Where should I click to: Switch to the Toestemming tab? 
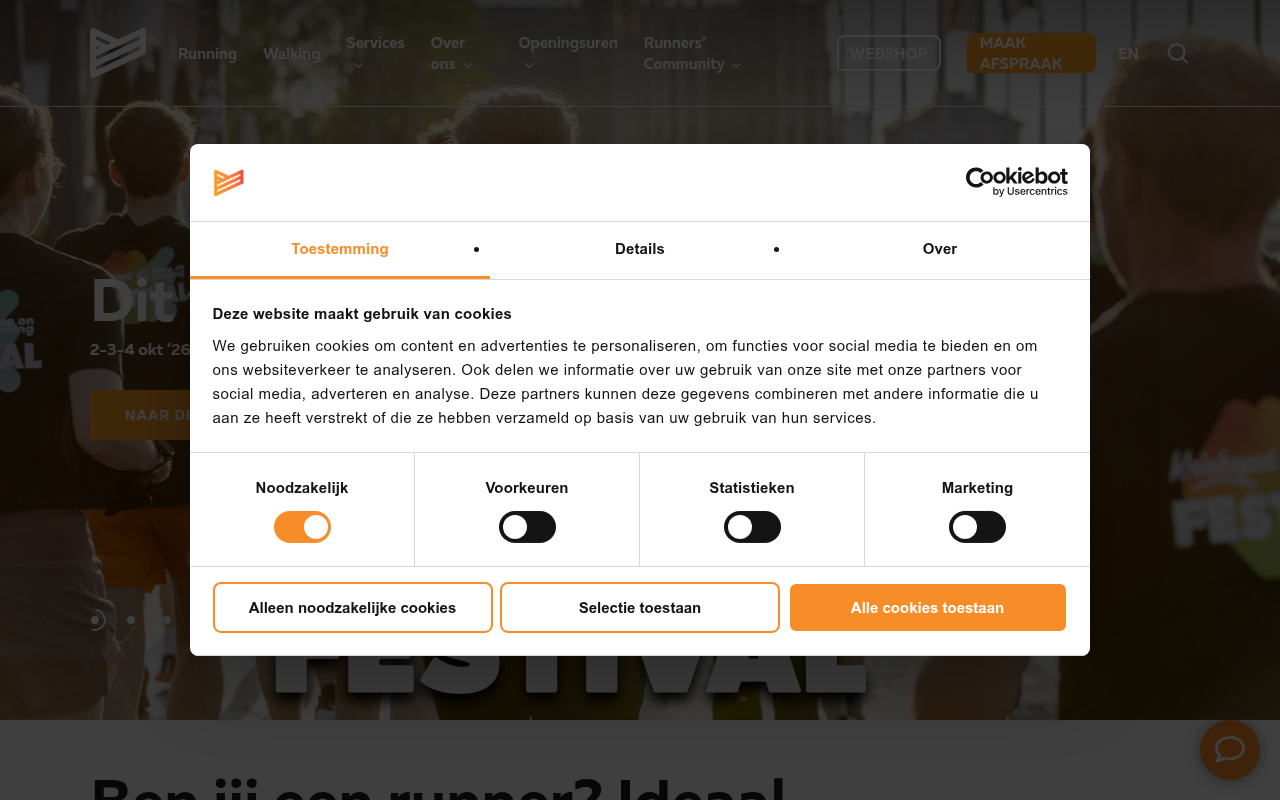click(340, 249)
